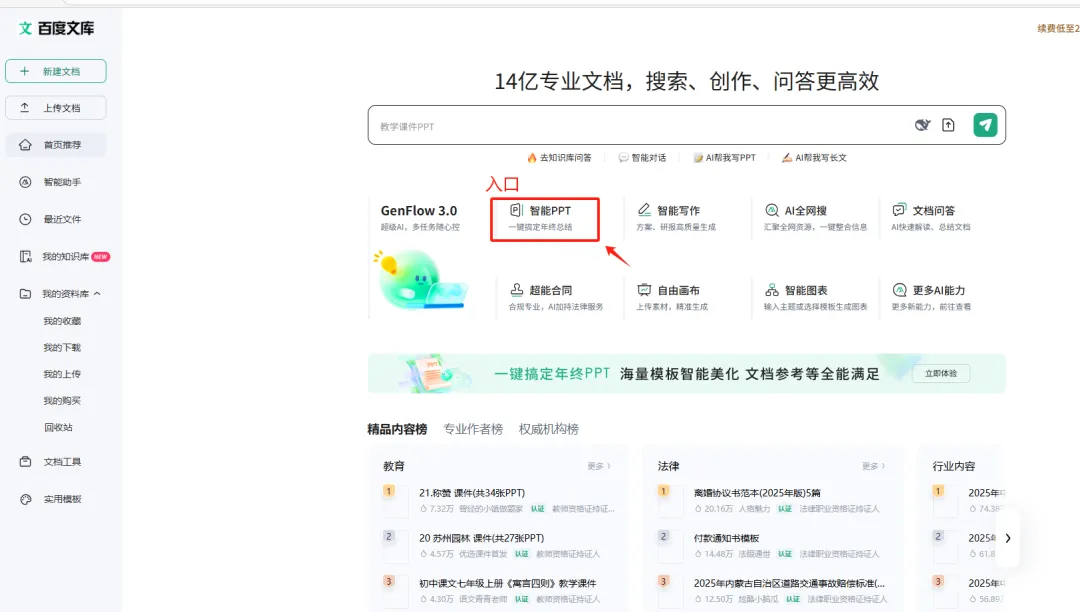Click the 教育 category heading
The image size is (1080, 612).
(x=394, y=466)
